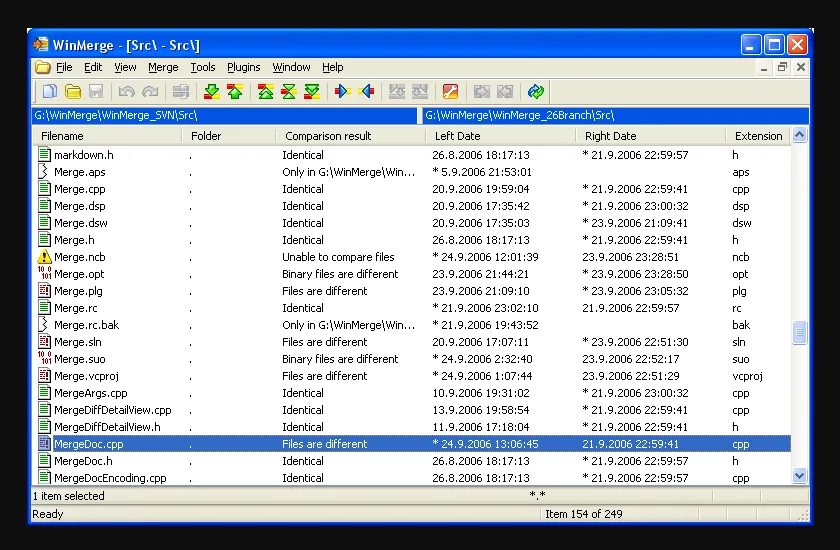Select the Merge.dsw file
The width and height of the screenshot is (840, 550).
[x=80, y=223]
